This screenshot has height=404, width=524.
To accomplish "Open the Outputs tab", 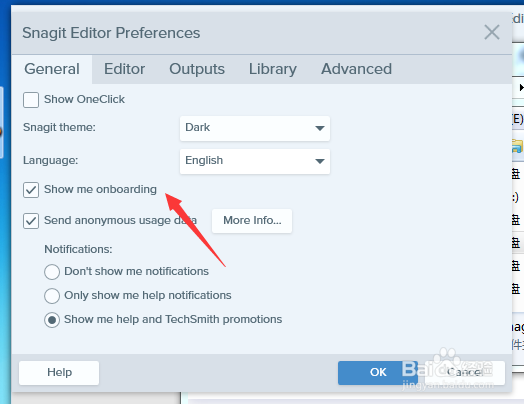I will (197, 69).
